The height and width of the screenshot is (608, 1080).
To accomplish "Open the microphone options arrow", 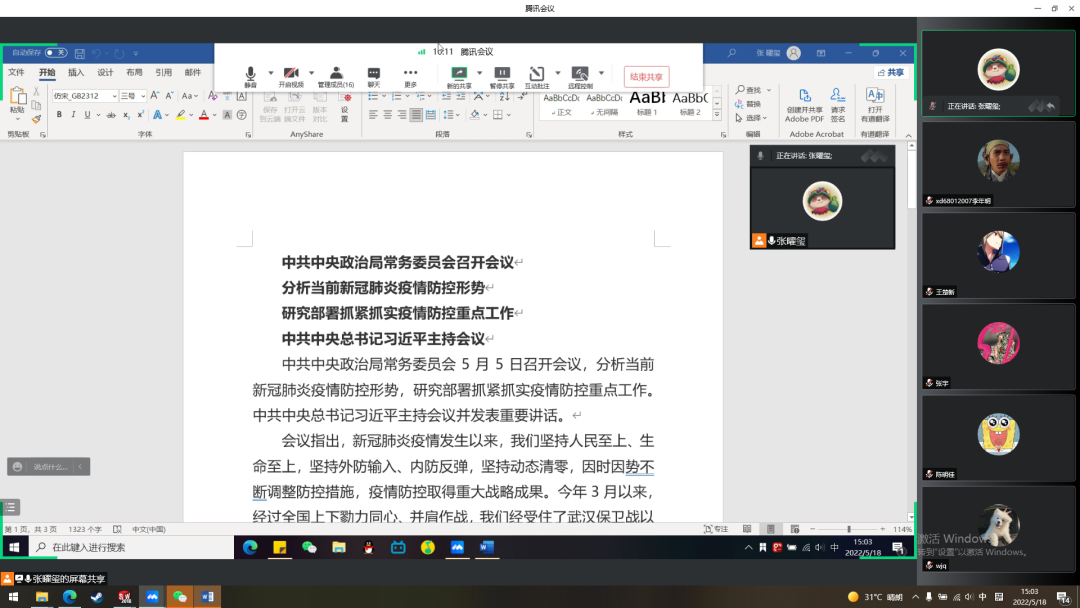I will point(269,73).
